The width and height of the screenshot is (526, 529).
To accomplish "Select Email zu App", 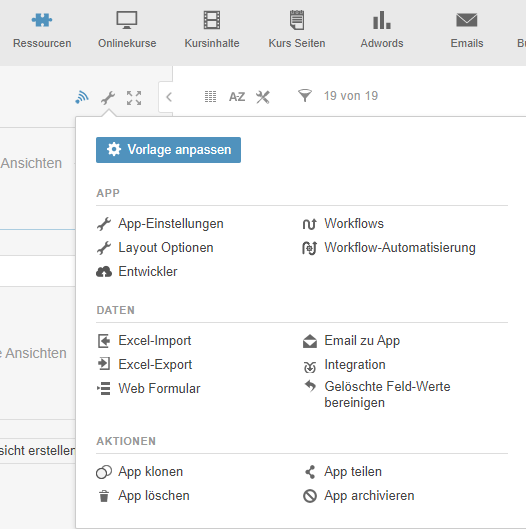I will coord(351,341).
